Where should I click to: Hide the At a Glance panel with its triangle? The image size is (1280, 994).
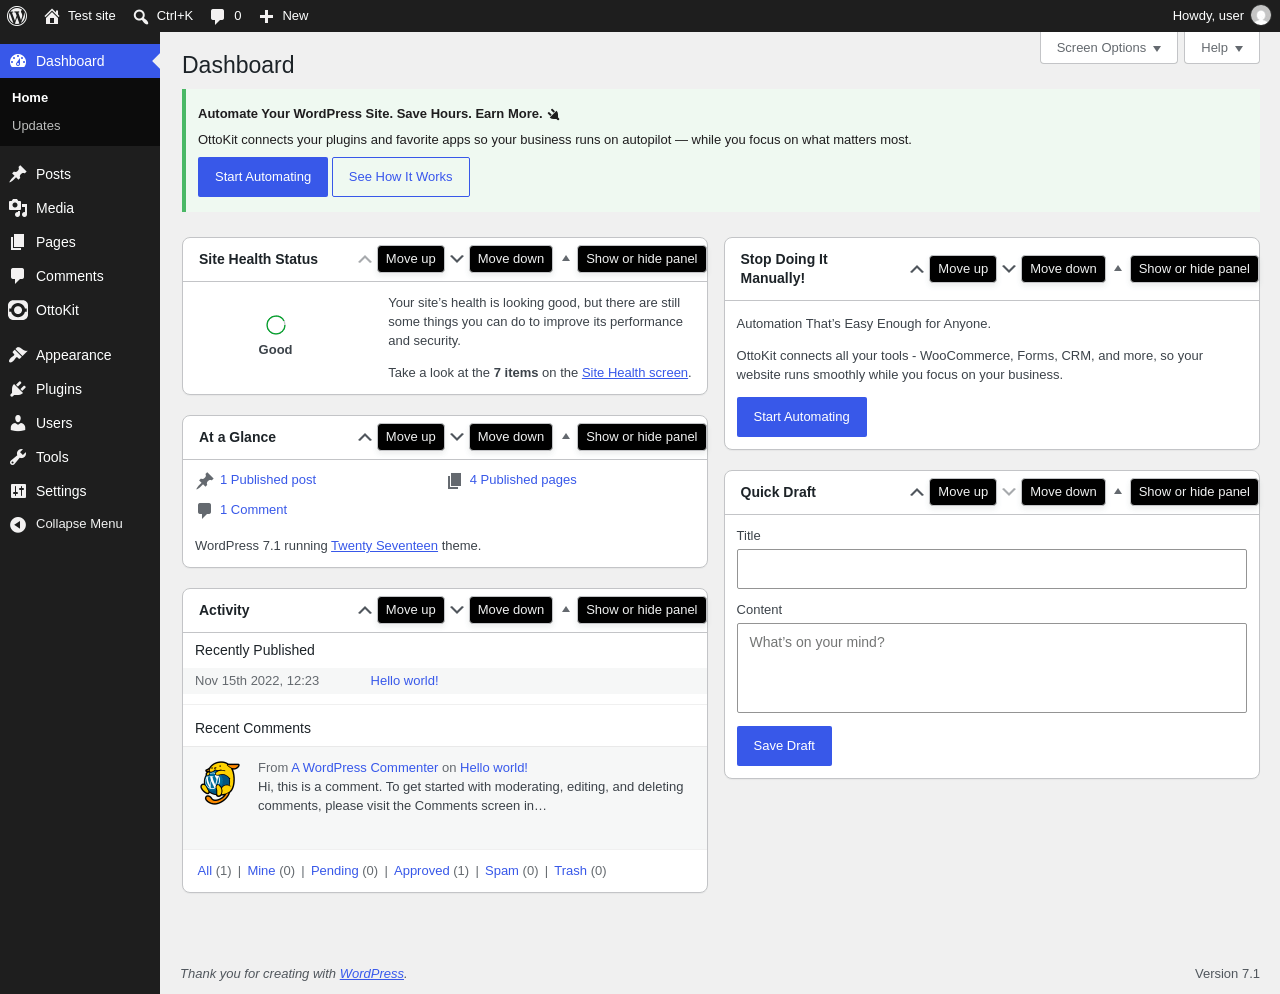pyautogui.click(x=566, y=436)
